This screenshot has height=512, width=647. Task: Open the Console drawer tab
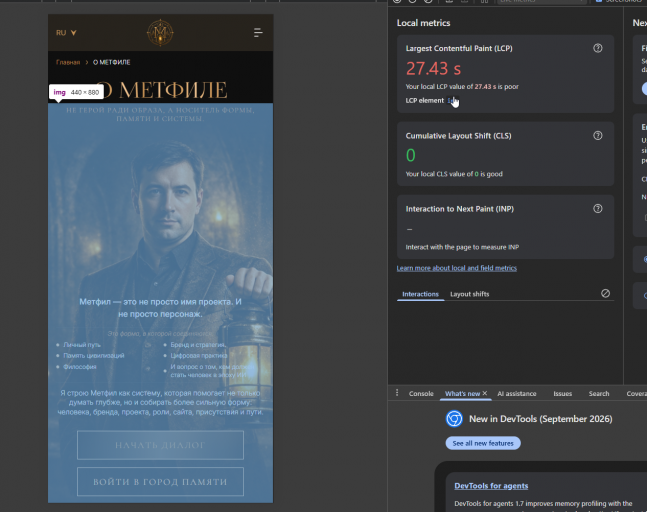pos(421,394)
